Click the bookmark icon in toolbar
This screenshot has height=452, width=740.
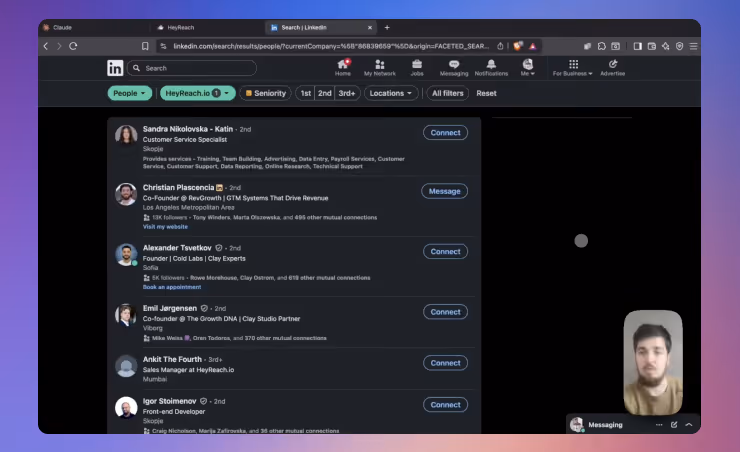(x=145, y=46)
